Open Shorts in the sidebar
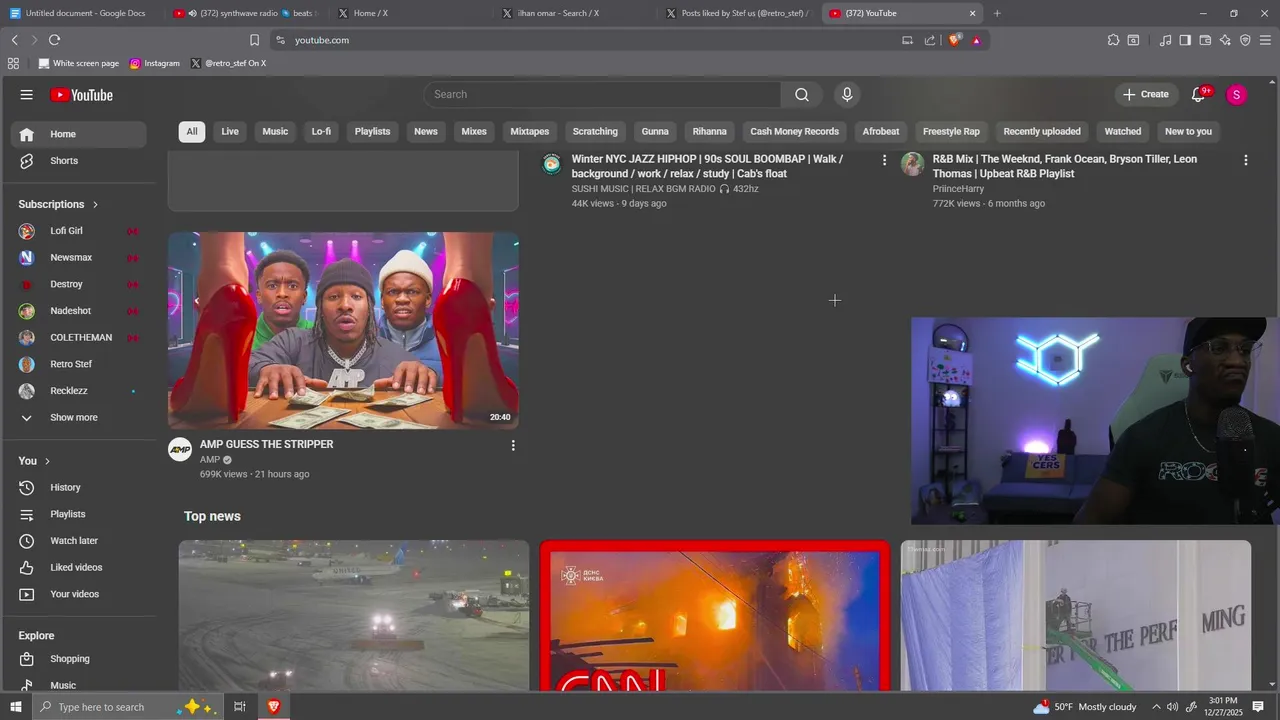Viewport: 1280px width, 720px height. tap(77, 161)
